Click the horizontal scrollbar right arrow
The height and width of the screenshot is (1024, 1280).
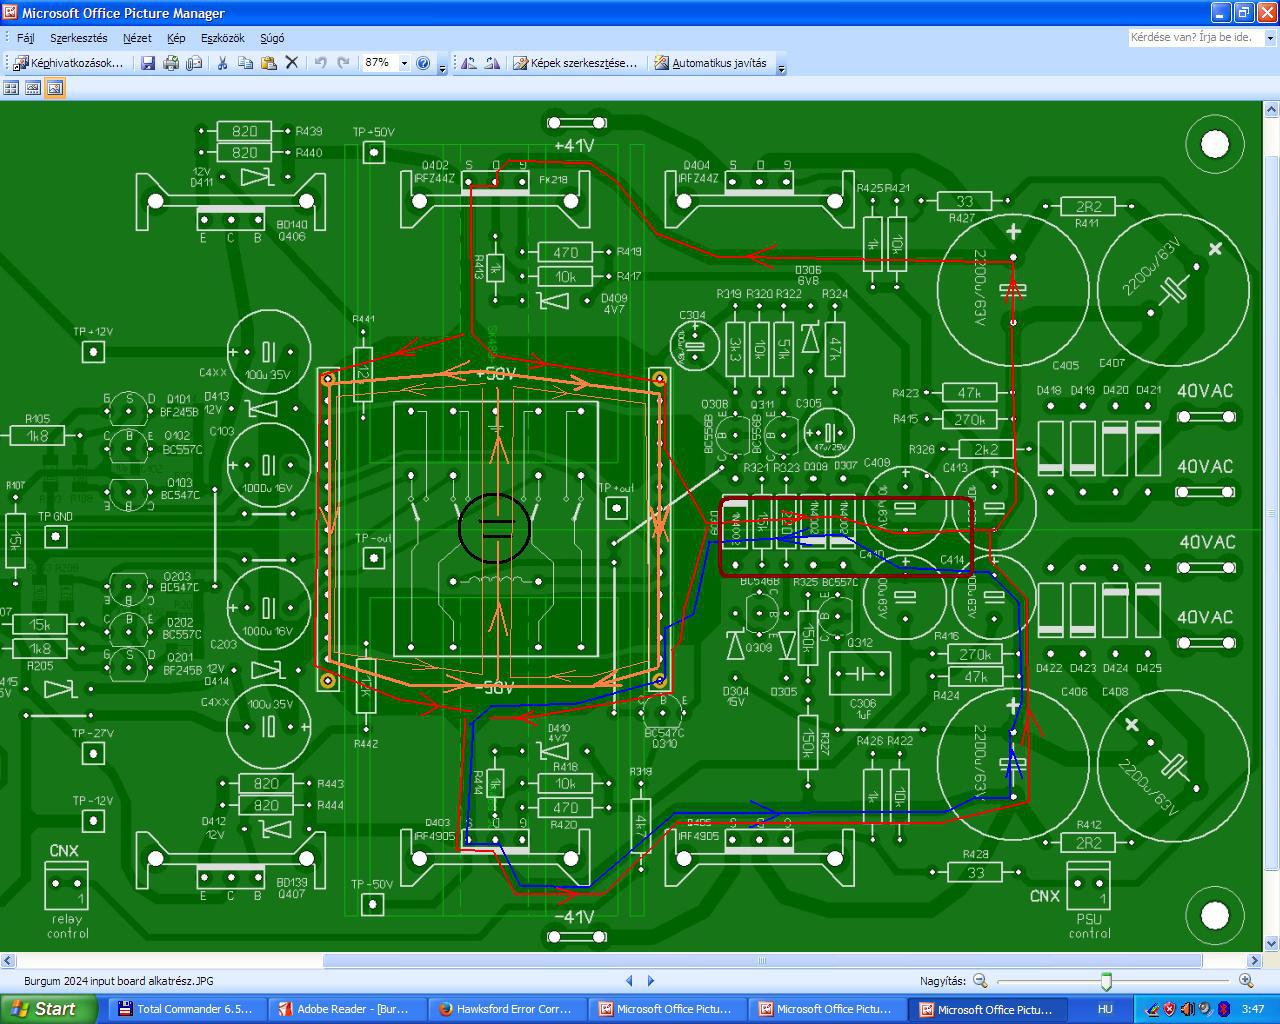click(x=1255, y=960)
